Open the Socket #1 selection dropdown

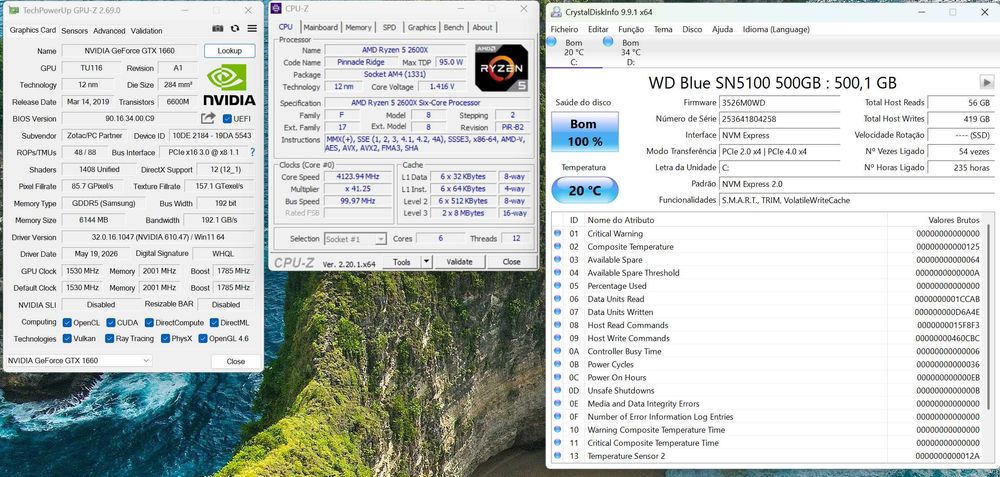click(x=355, y=239)
